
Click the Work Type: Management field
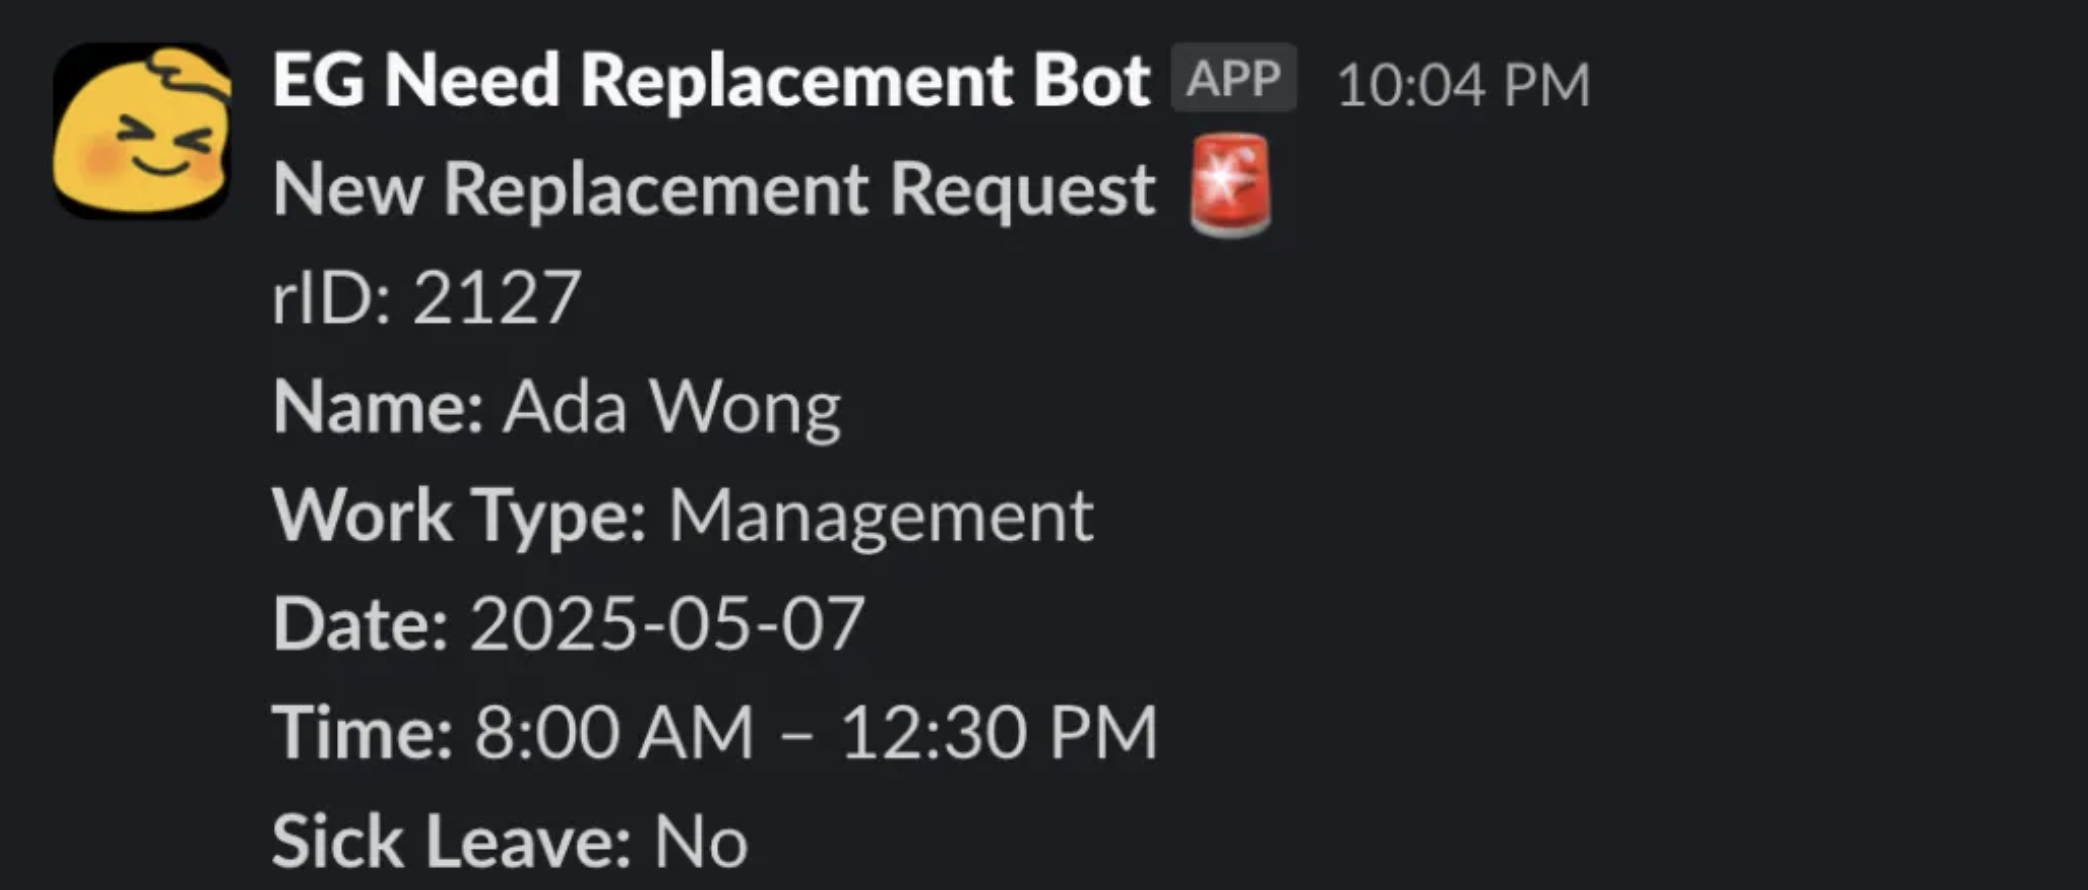click(685, 516)
